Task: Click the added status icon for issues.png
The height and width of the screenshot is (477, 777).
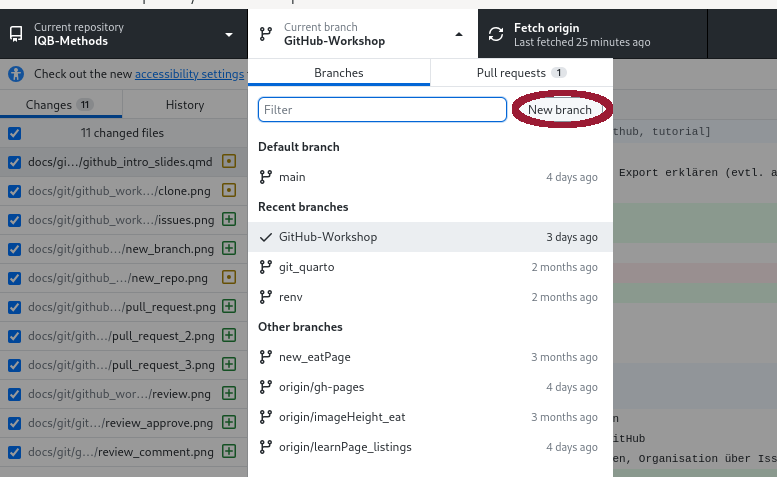Action: click(229, 219)
